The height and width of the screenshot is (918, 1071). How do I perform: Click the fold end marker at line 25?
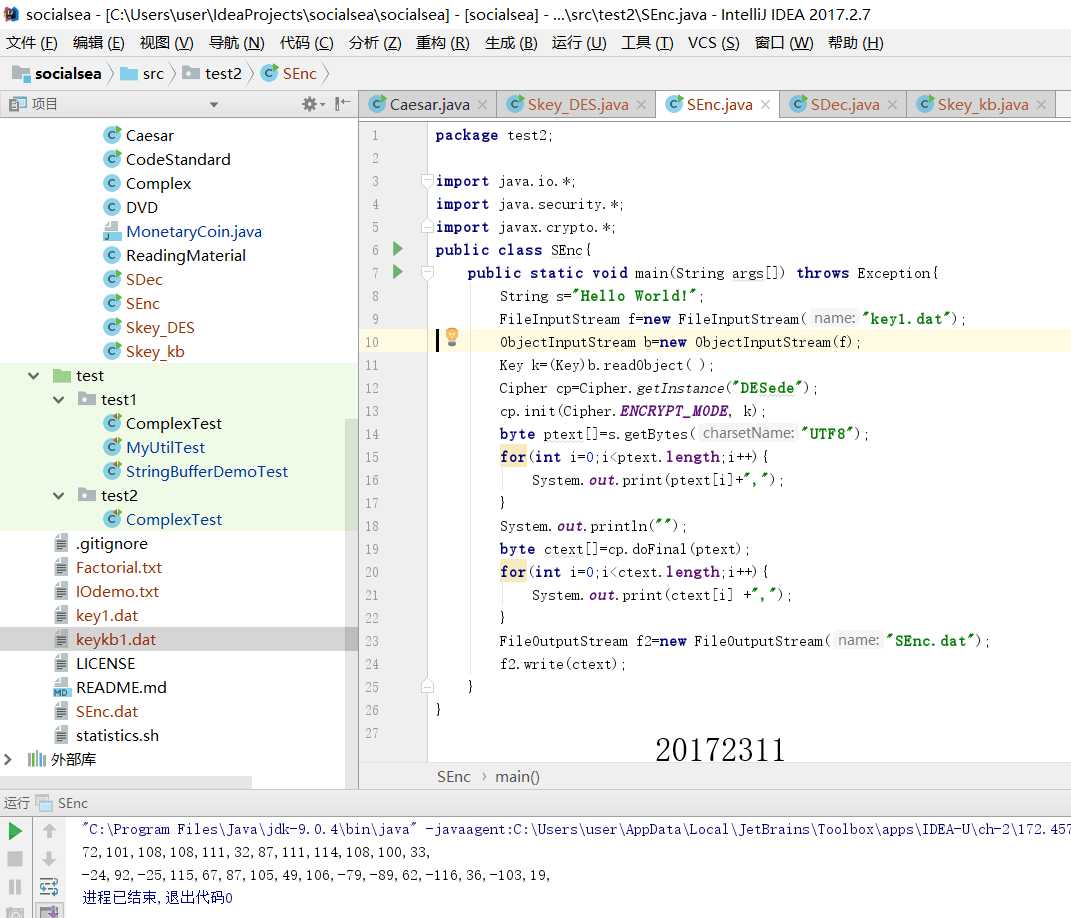click(428, 686)
